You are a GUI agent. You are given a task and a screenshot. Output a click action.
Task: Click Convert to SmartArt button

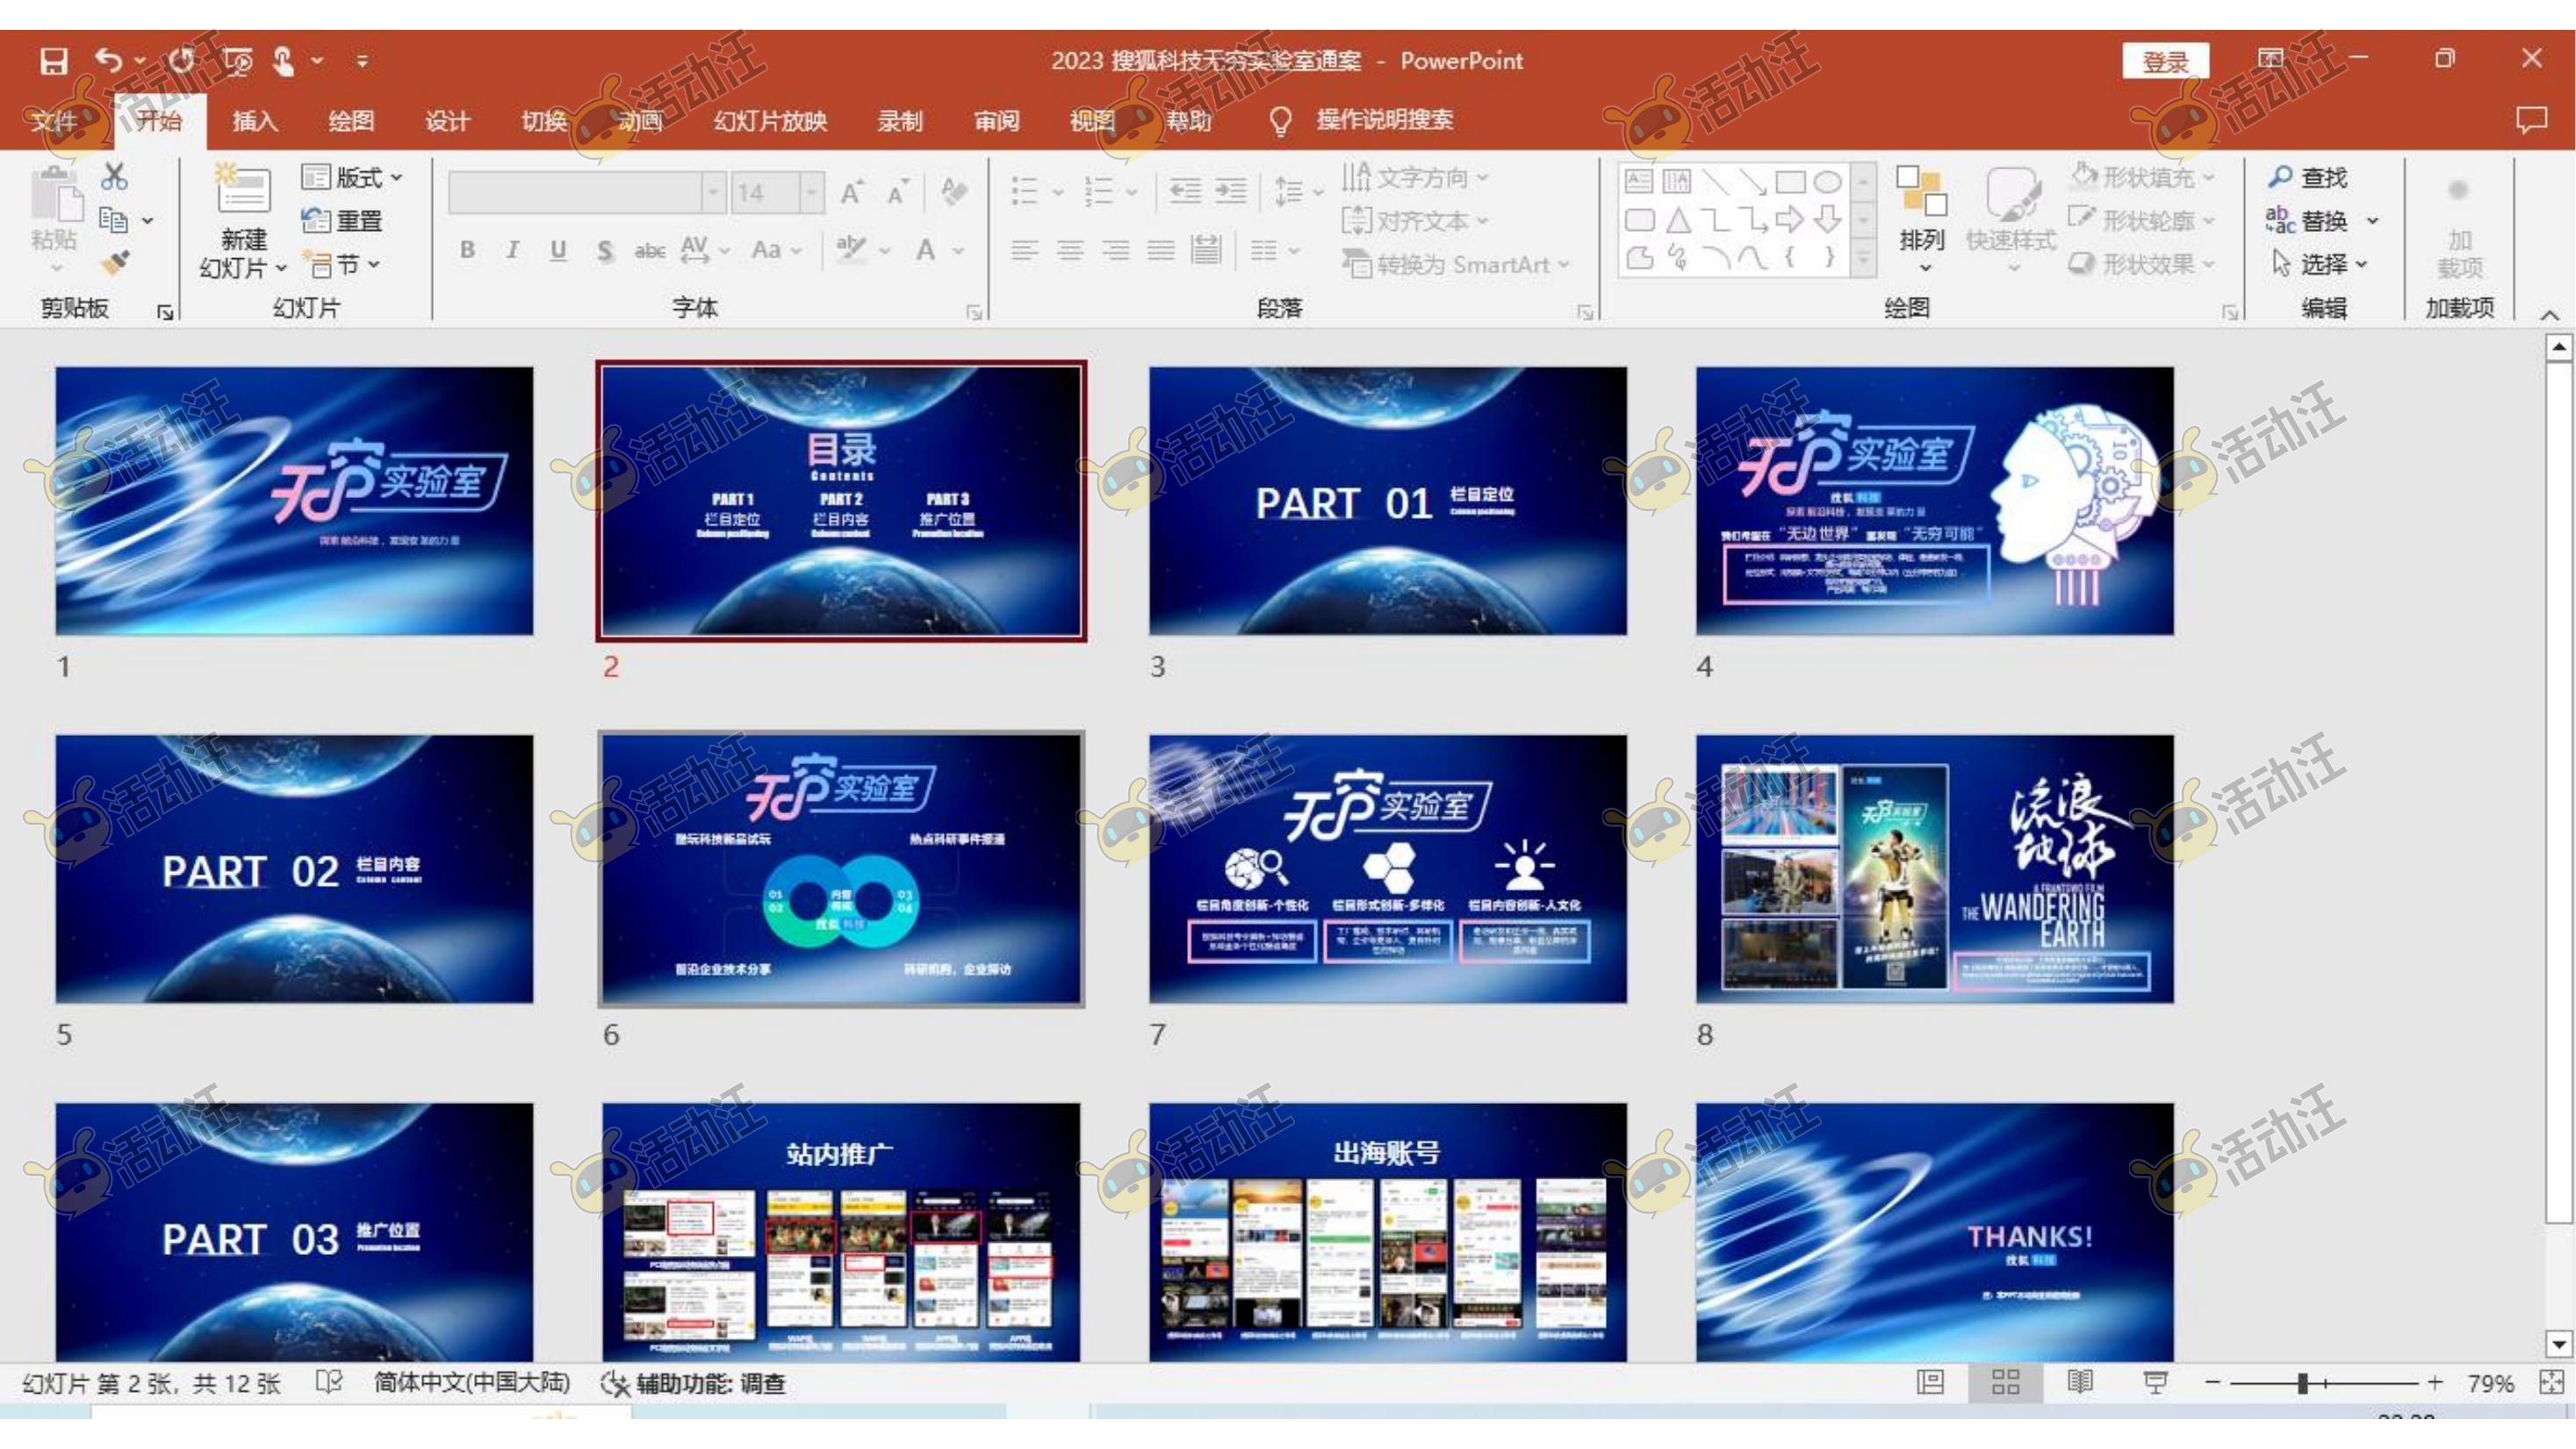click(x=1456, y=265)
